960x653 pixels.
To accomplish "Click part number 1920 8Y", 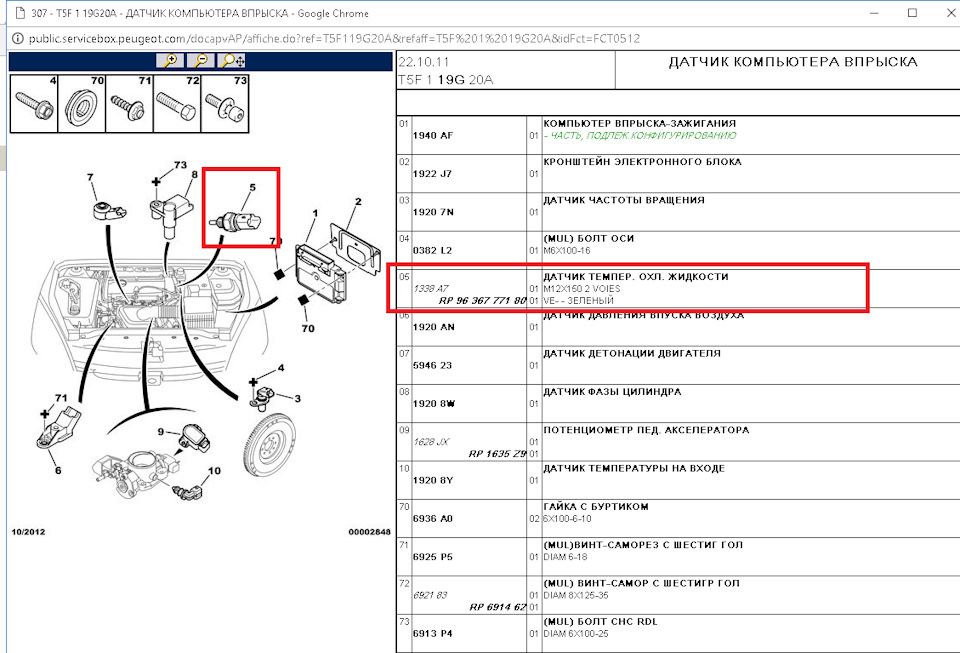I will tap(433, 480).
